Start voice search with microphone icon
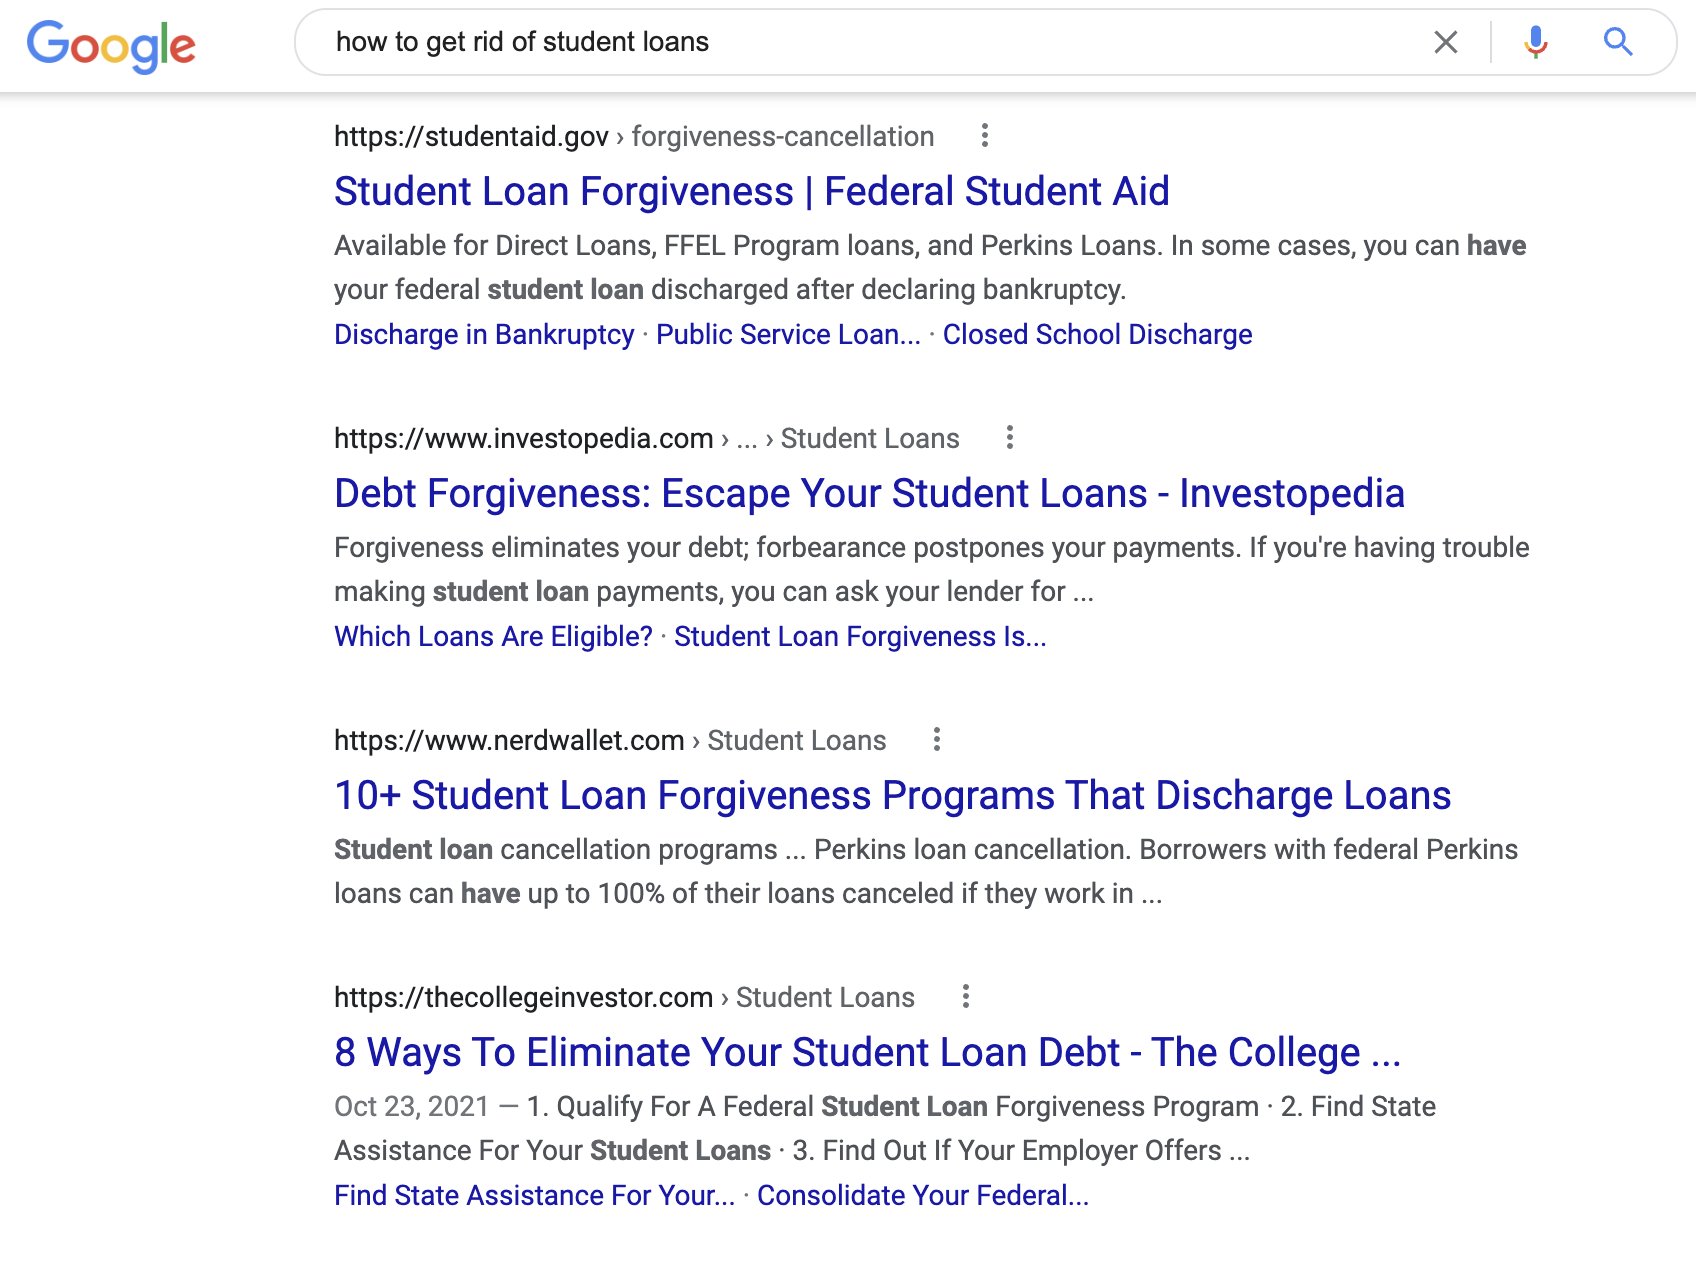Screen dimensions: 1696x1264 point(1536,42)
